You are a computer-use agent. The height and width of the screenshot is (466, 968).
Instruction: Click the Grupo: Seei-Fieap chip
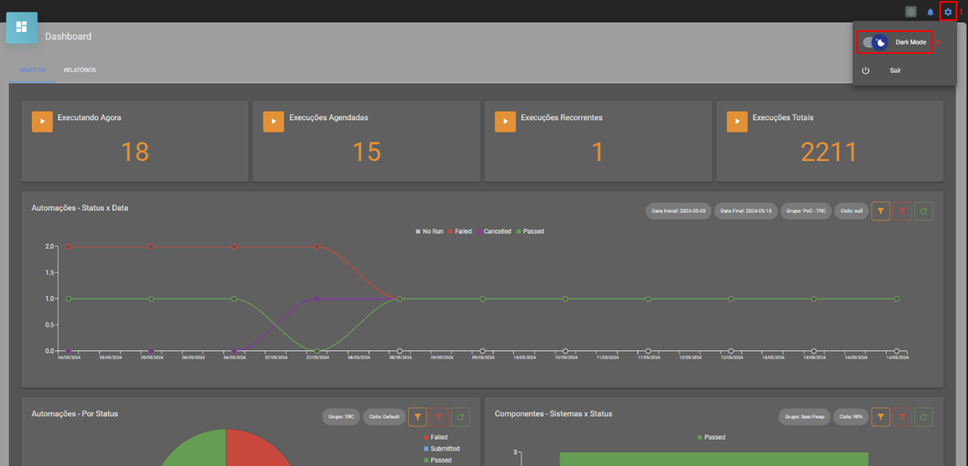tap(804, 417)
